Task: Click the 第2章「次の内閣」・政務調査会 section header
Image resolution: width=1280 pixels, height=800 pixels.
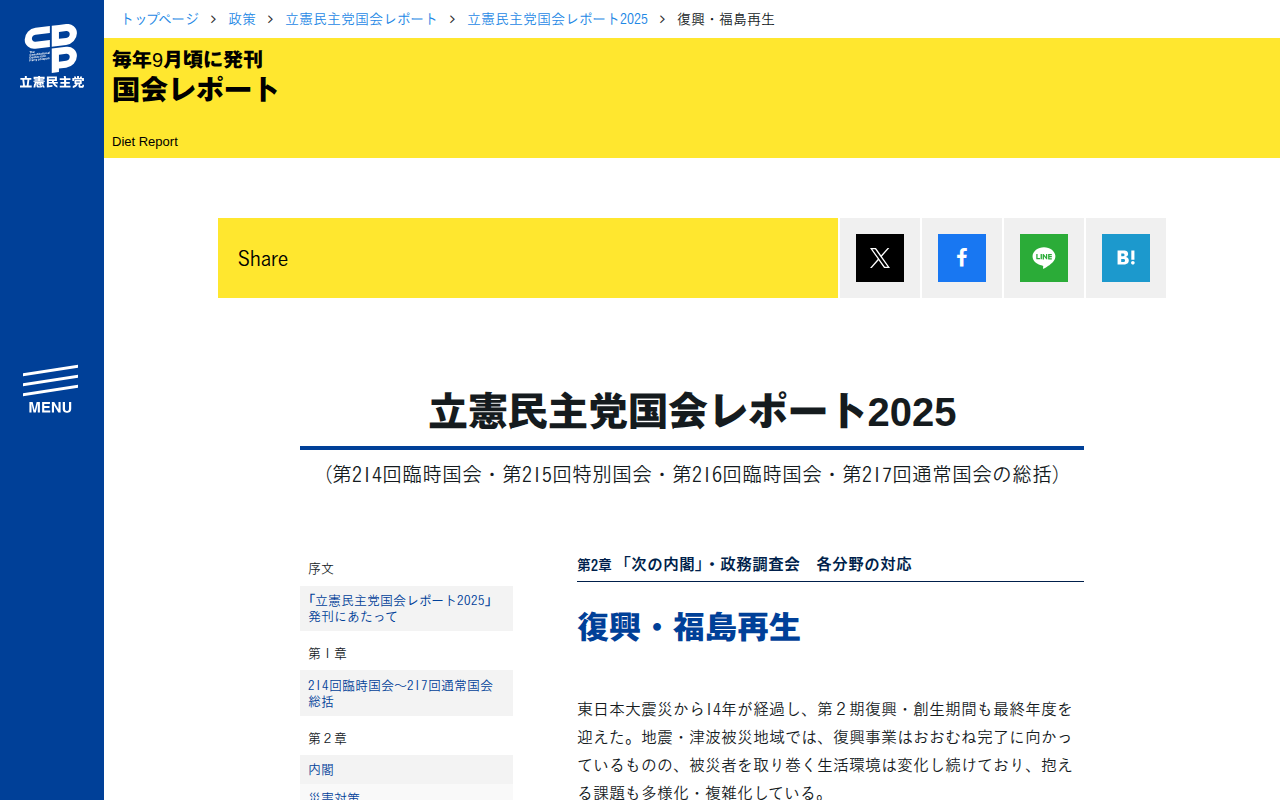Action: click(x=744, y=564)
